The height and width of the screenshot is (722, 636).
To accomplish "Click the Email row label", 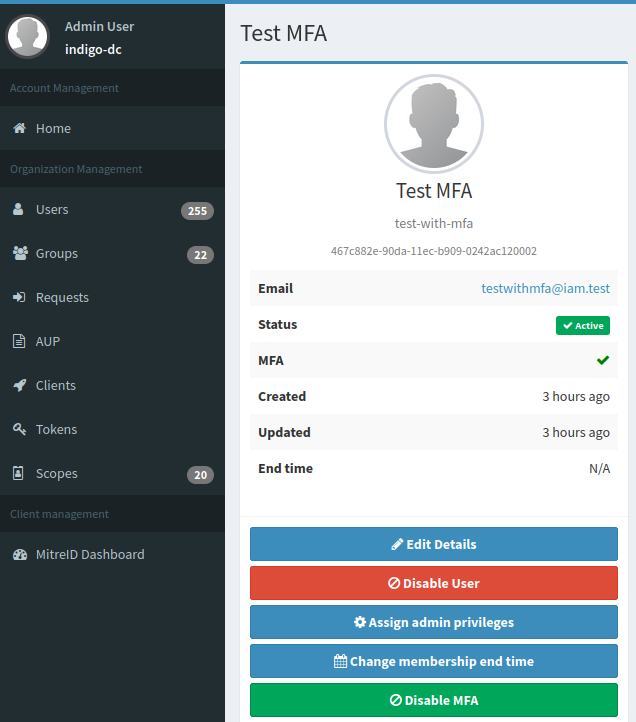I will coord(275,288).
